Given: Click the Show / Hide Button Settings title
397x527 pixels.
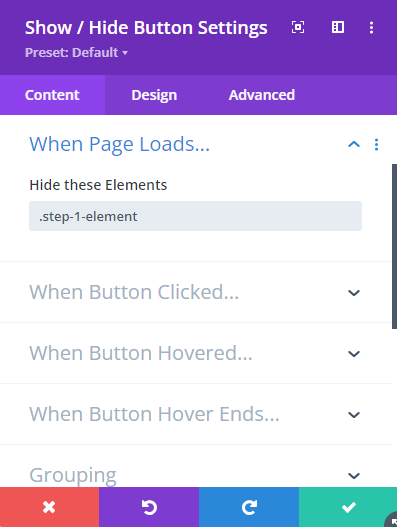Looking at the screenshot, I should coord(146,28).
